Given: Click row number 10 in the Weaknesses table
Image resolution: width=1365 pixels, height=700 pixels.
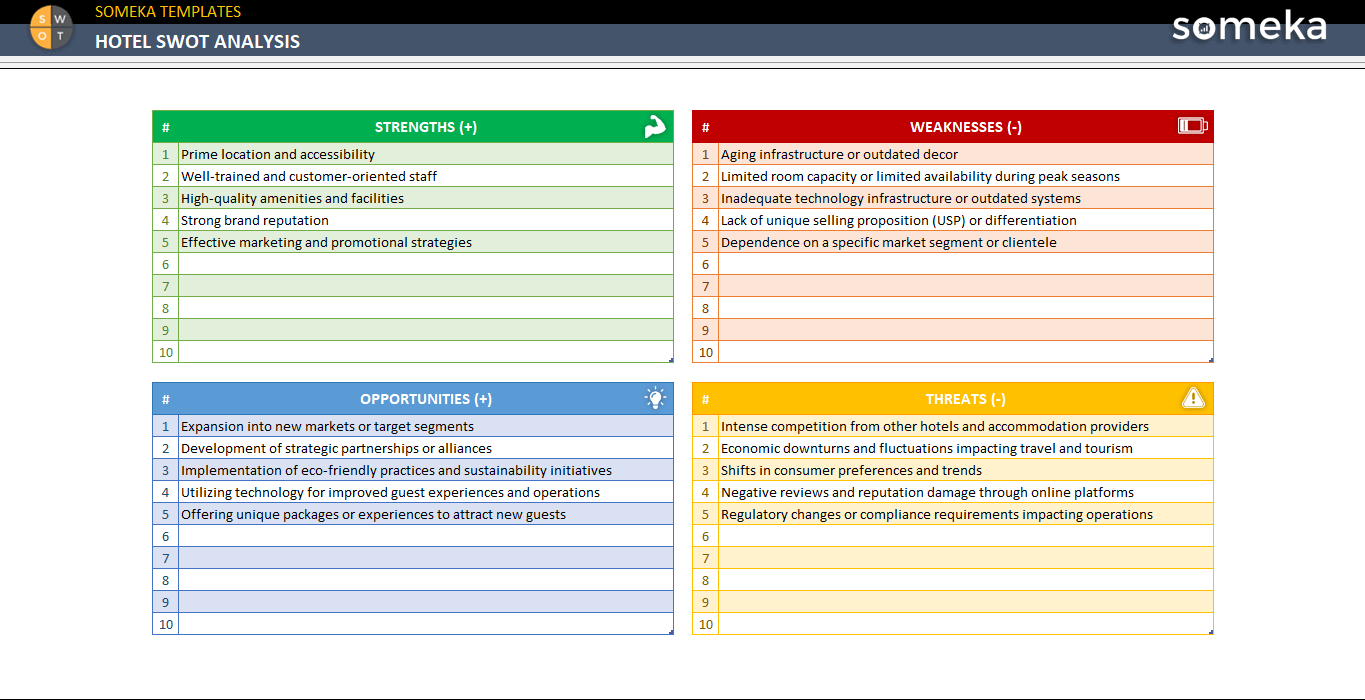Looking at the screenshot, I should point(705,352).
